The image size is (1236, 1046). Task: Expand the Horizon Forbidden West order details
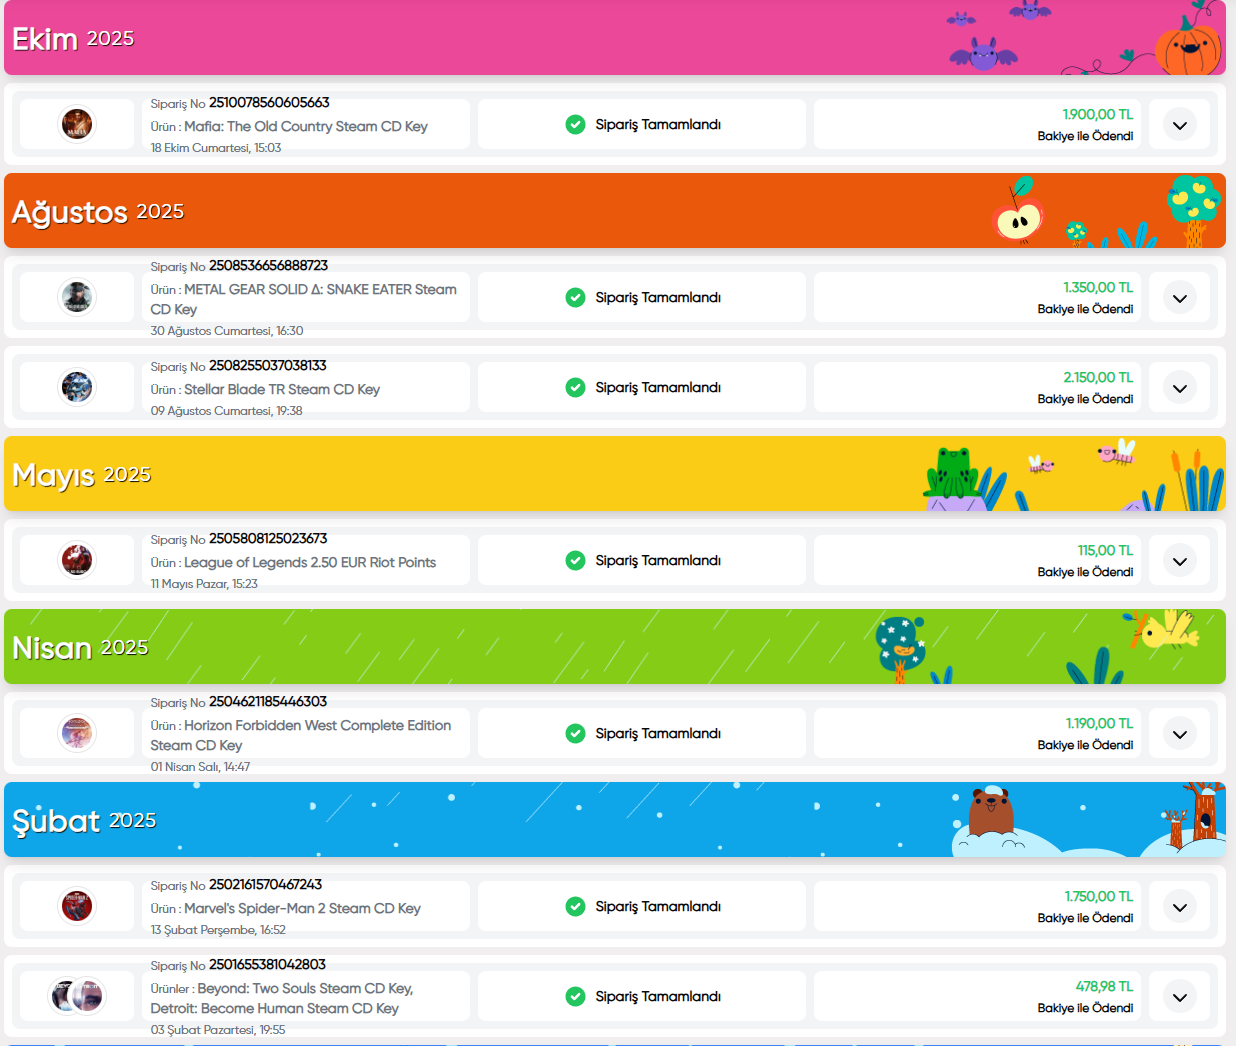pos(1180,734)
